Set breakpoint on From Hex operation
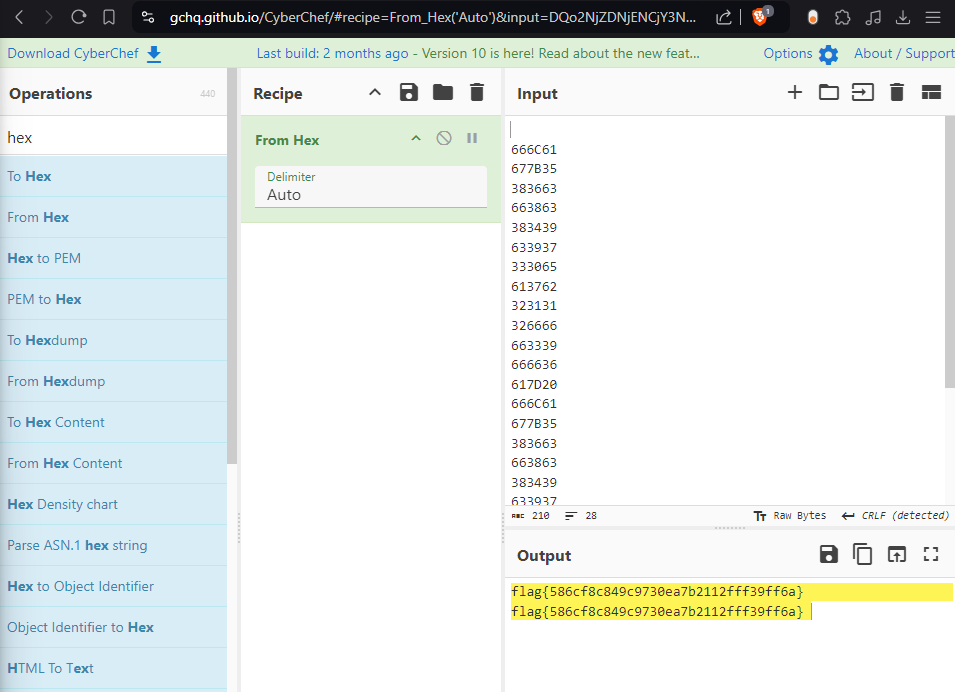Image resolution: width=955 pixels, height=692 pixels. [x=472, y=138]
